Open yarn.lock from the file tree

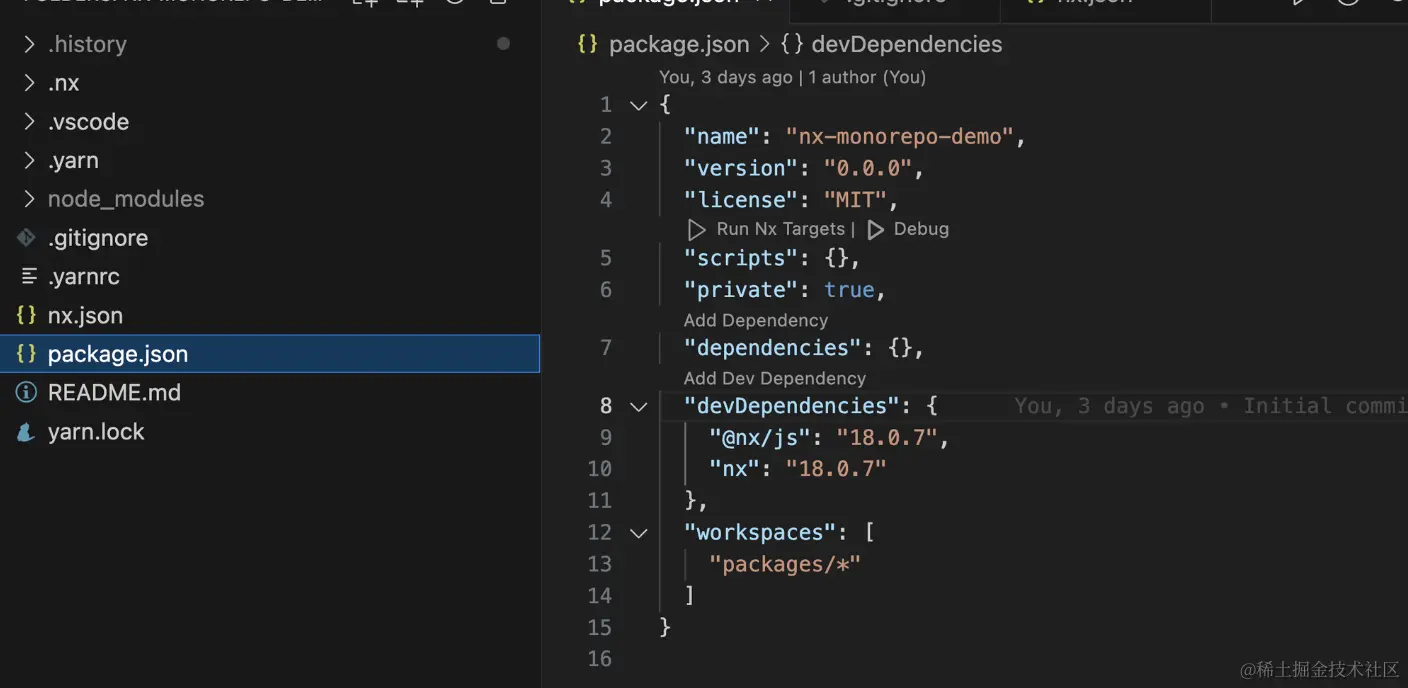pos(270,432)
